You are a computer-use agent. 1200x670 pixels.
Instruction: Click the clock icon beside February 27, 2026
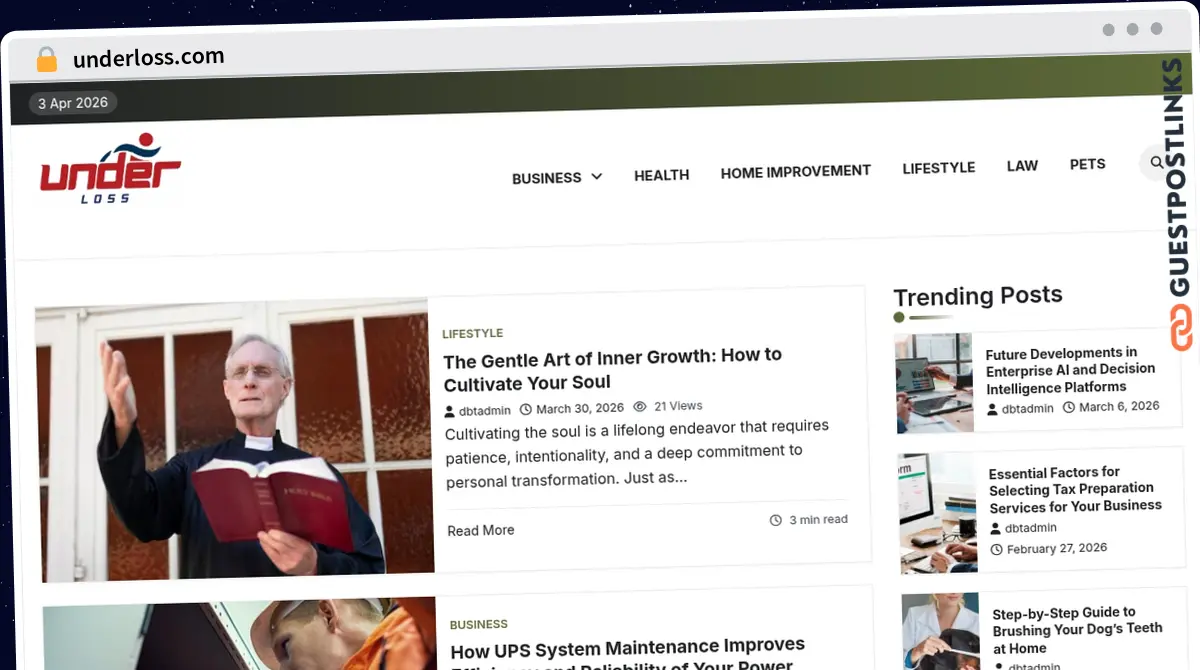tap(996, 549)
